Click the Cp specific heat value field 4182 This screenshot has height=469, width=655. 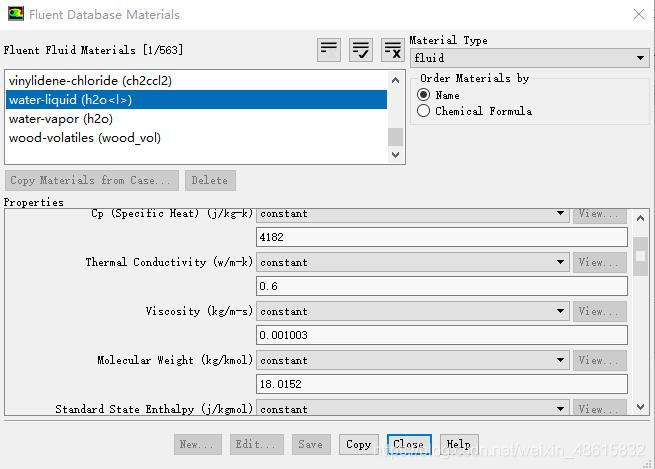(442, 237)
